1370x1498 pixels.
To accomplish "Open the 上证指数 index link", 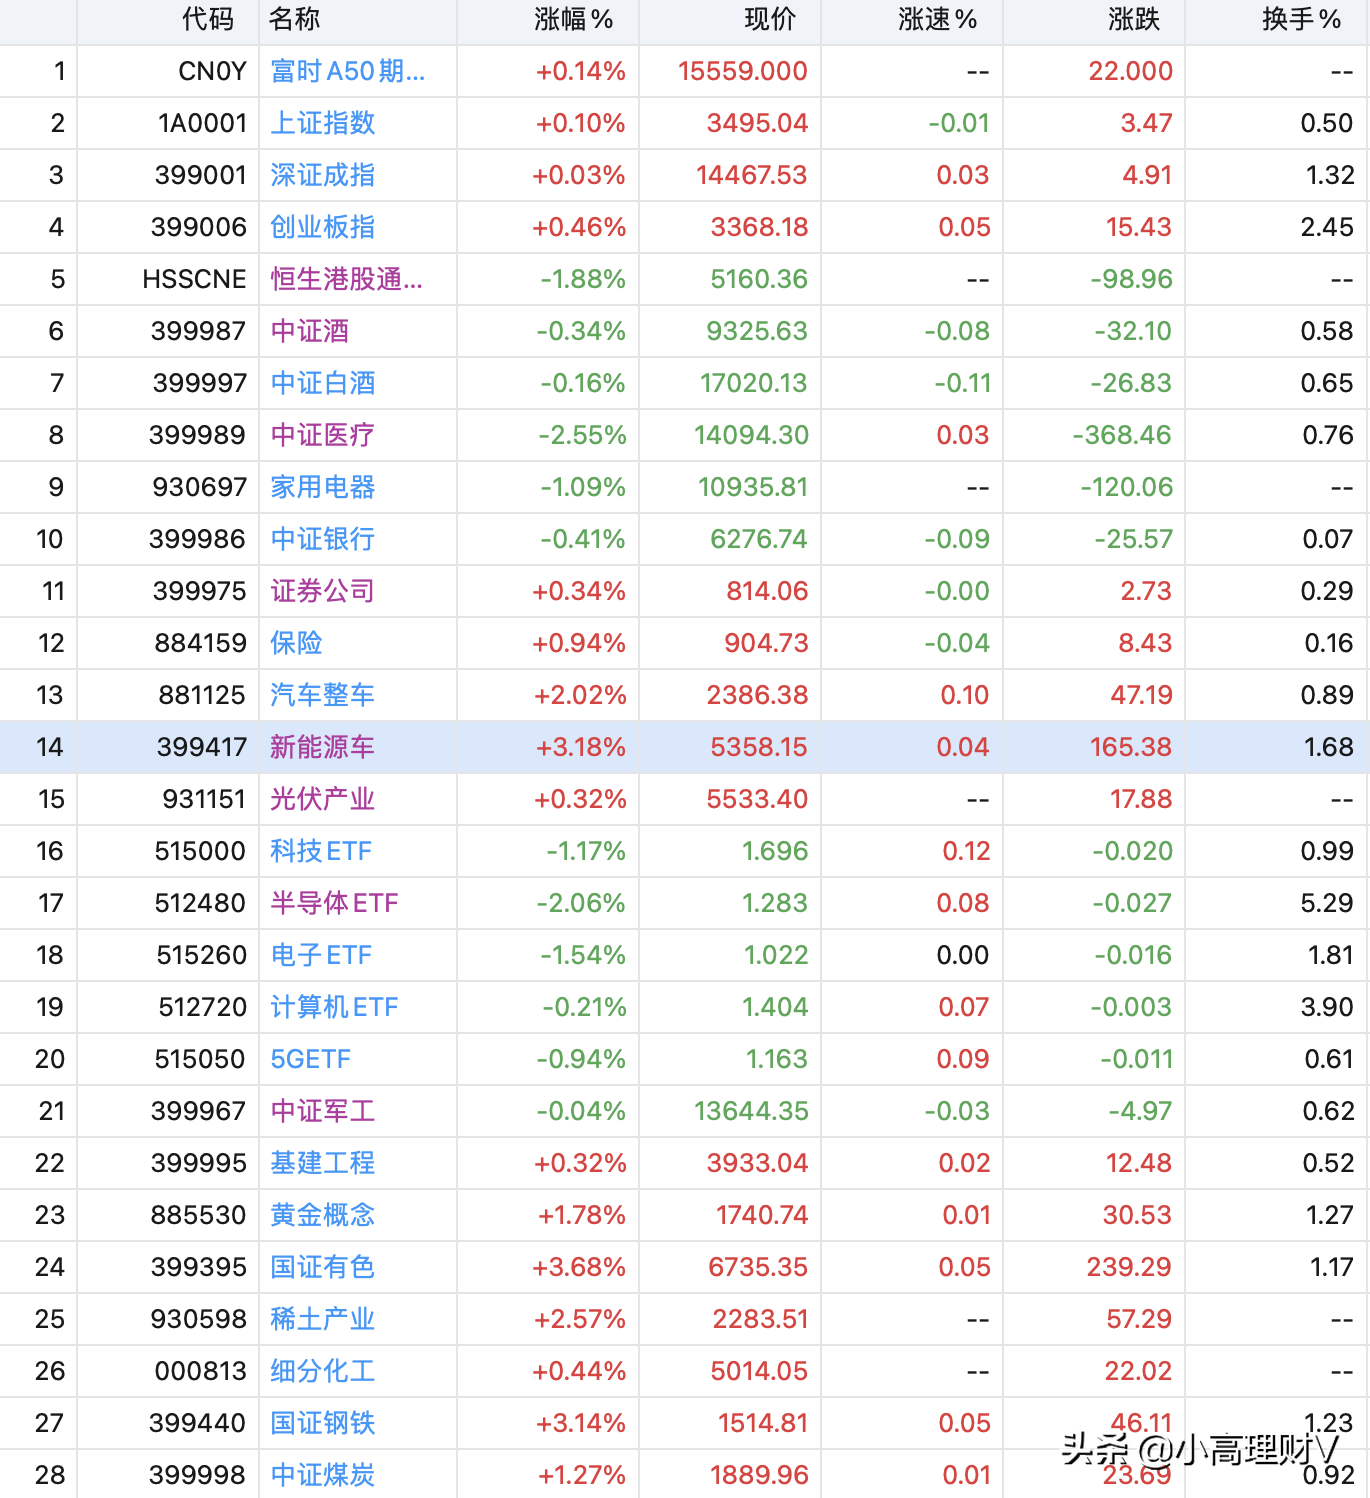I will click(322, 123).
